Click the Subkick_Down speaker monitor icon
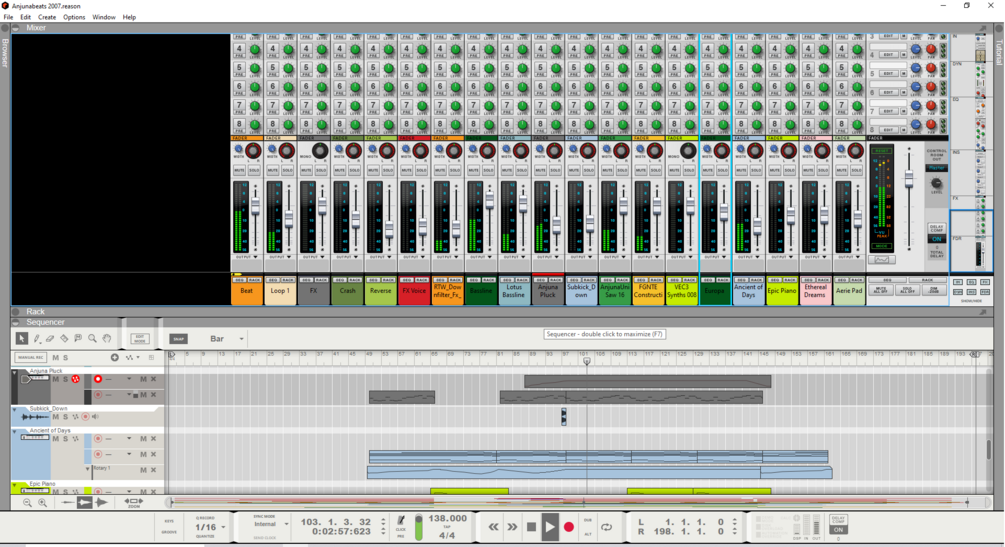1005x547 pixels. (95, 417)
